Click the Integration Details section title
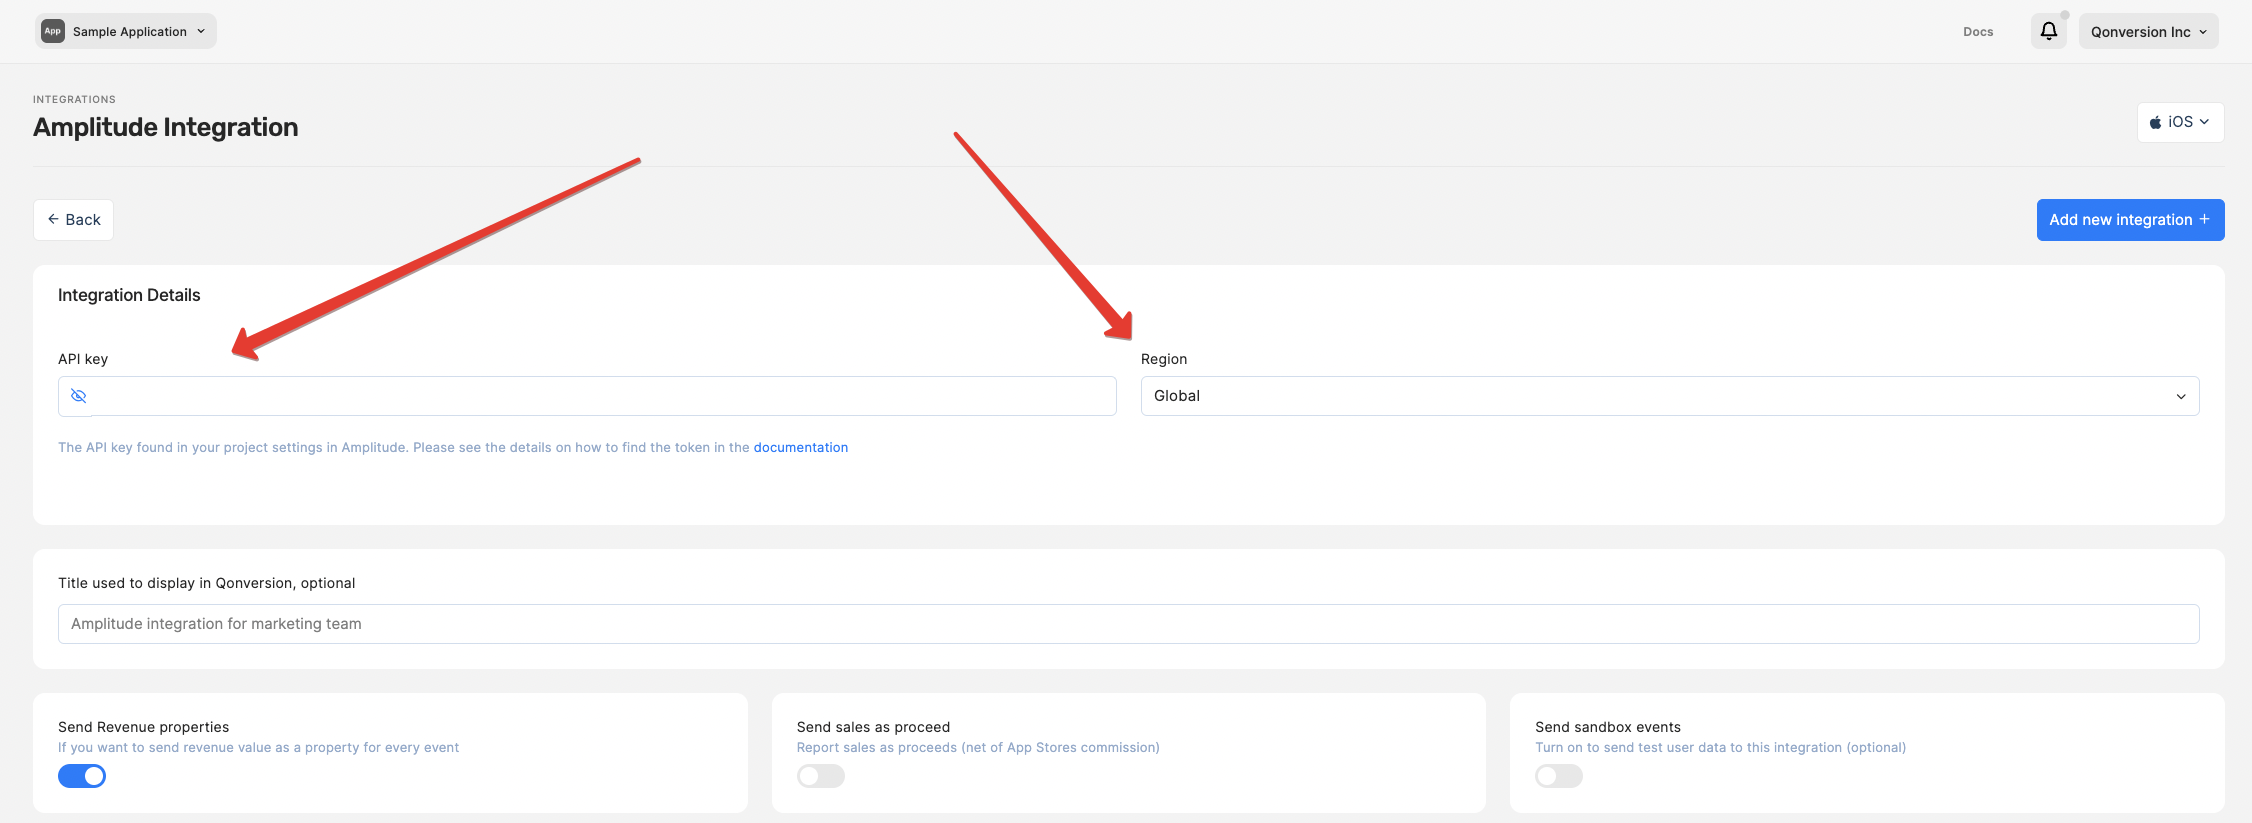This screenshot has height=823, width=2252. (129, 295)
